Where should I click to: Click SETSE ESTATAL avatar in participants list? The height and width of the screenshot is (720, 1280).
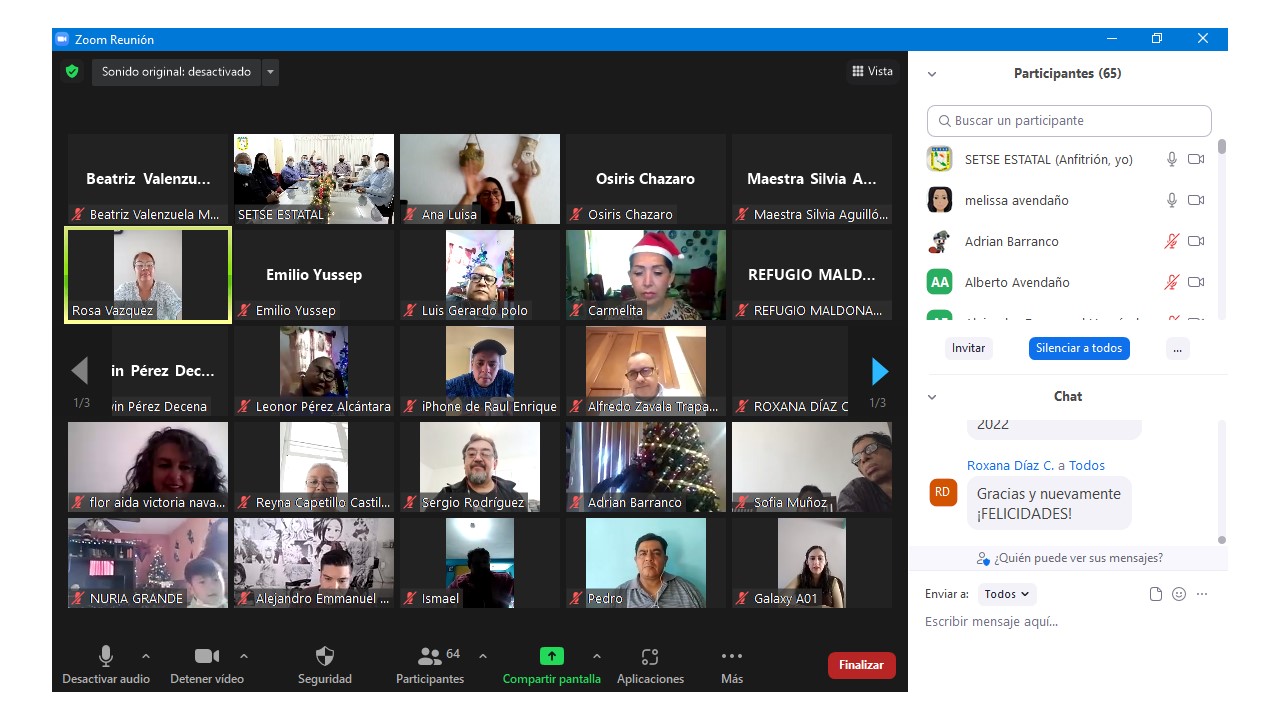[939, 159]
